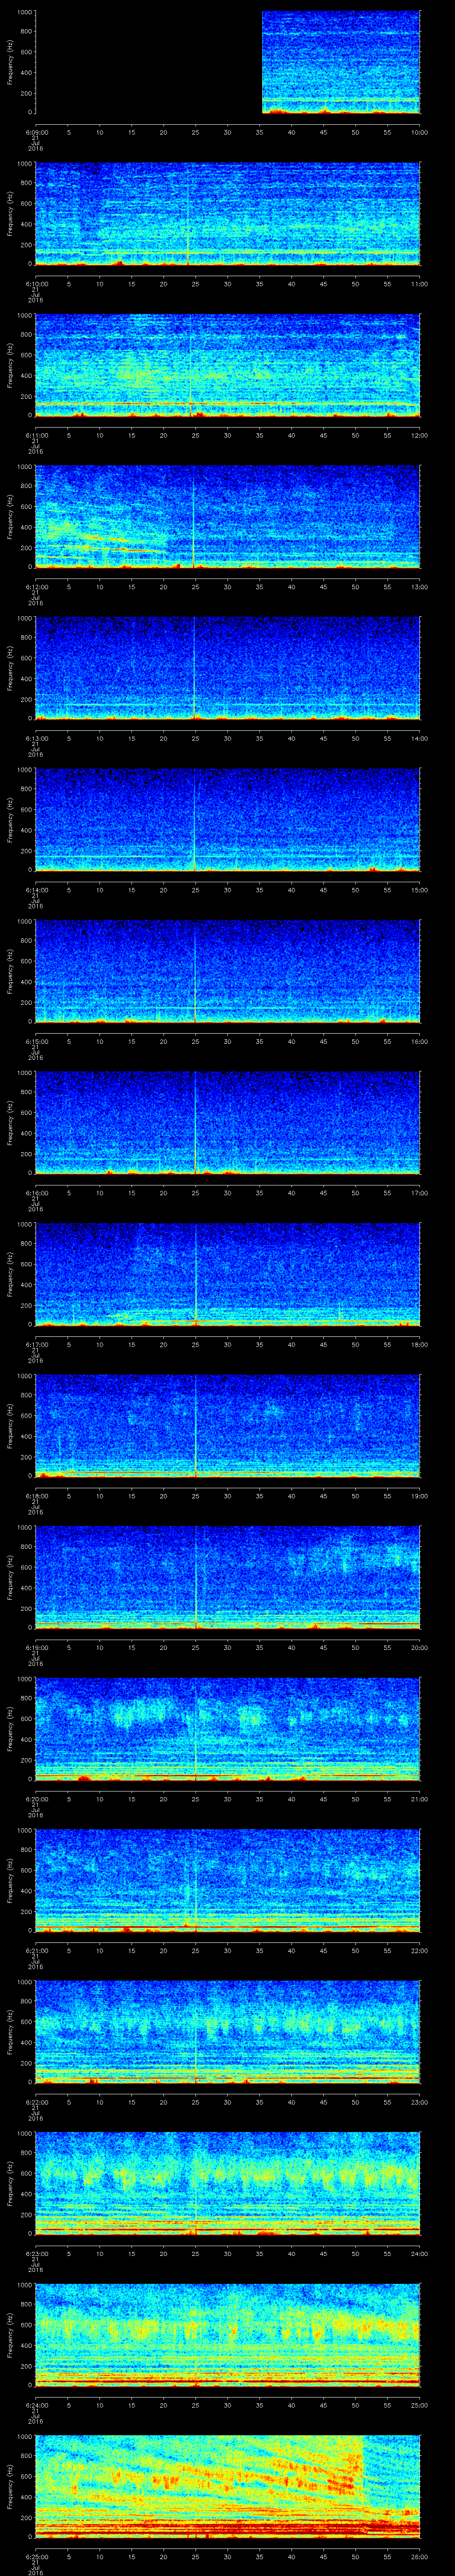Click the '6:16:00' start time label
This screenshot has height=2576, width=455.
36,1193
